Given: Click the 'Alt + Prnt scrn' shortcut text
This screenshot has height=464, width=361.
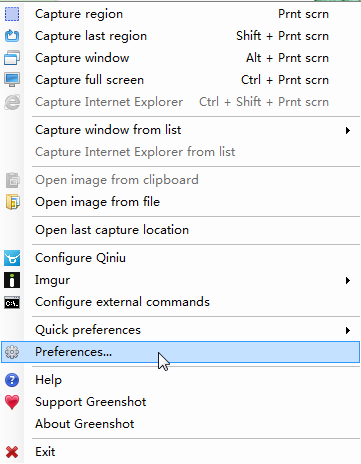Looking at the screenshot, I should 287,58.
